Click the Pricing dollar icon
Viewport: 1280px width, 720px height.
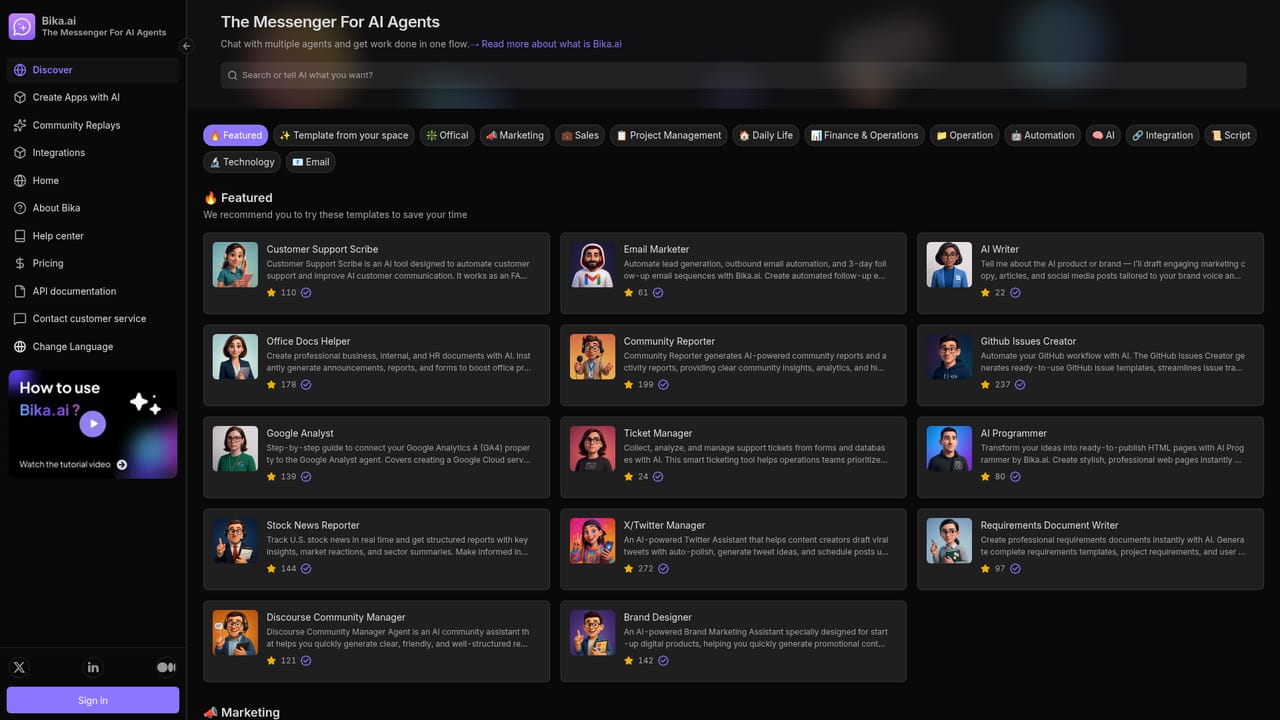pos(20,264)
